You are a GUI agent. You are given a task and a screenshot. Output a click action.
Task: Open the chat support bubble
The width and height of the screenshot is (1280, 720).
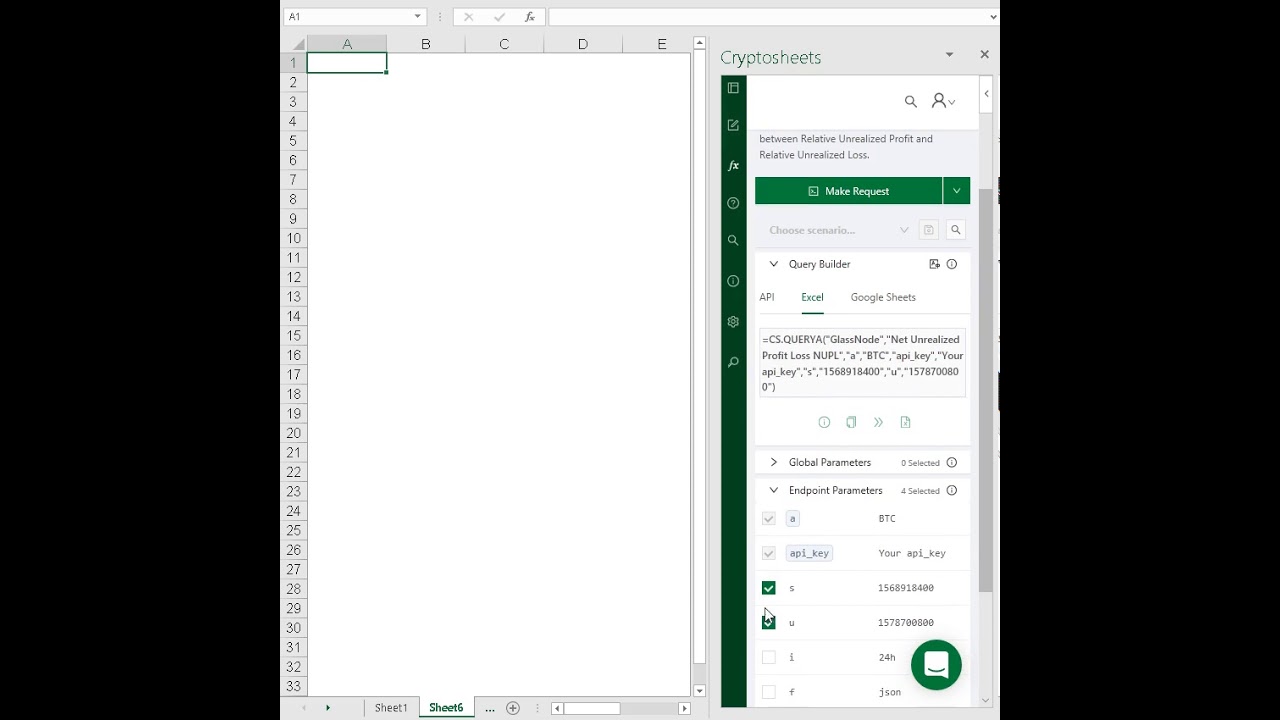coord(936,665)
